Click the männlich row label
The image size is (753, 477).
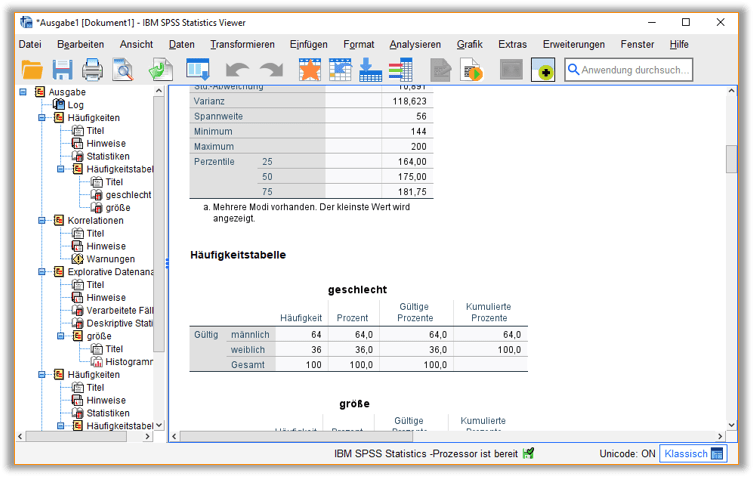(250, 334)
